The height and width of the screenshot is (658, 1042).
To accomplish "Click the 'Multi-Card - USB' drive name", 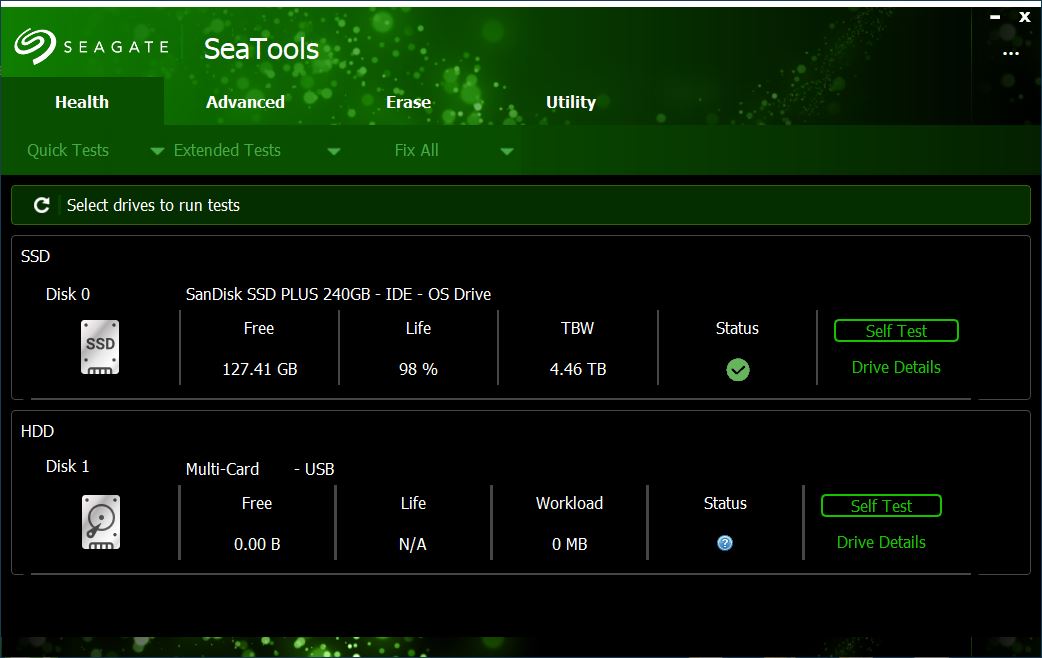I will (260, 469).
